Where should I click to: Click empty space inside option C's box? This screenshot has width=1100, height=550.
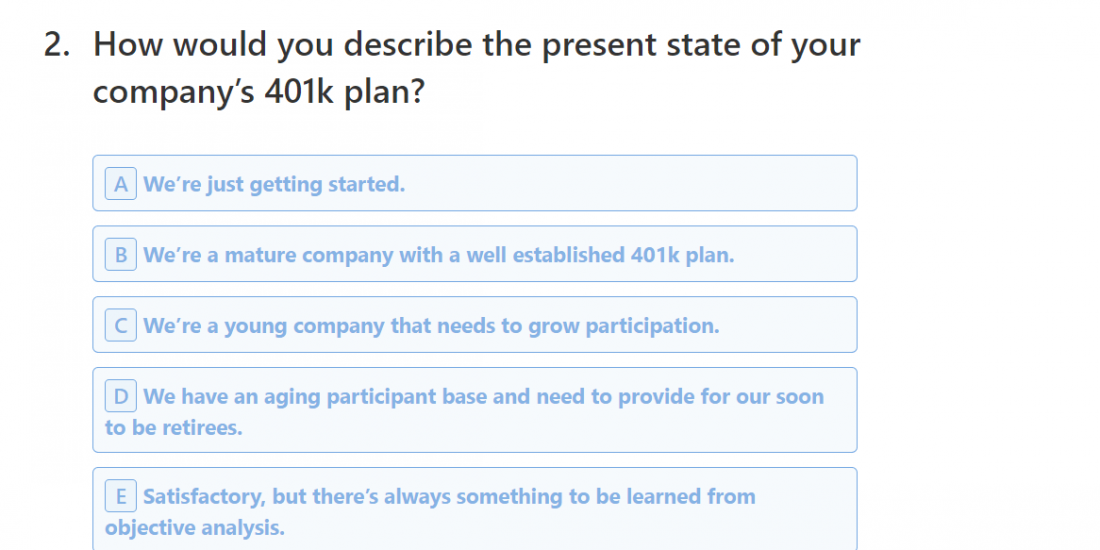(x=790, y=326)
